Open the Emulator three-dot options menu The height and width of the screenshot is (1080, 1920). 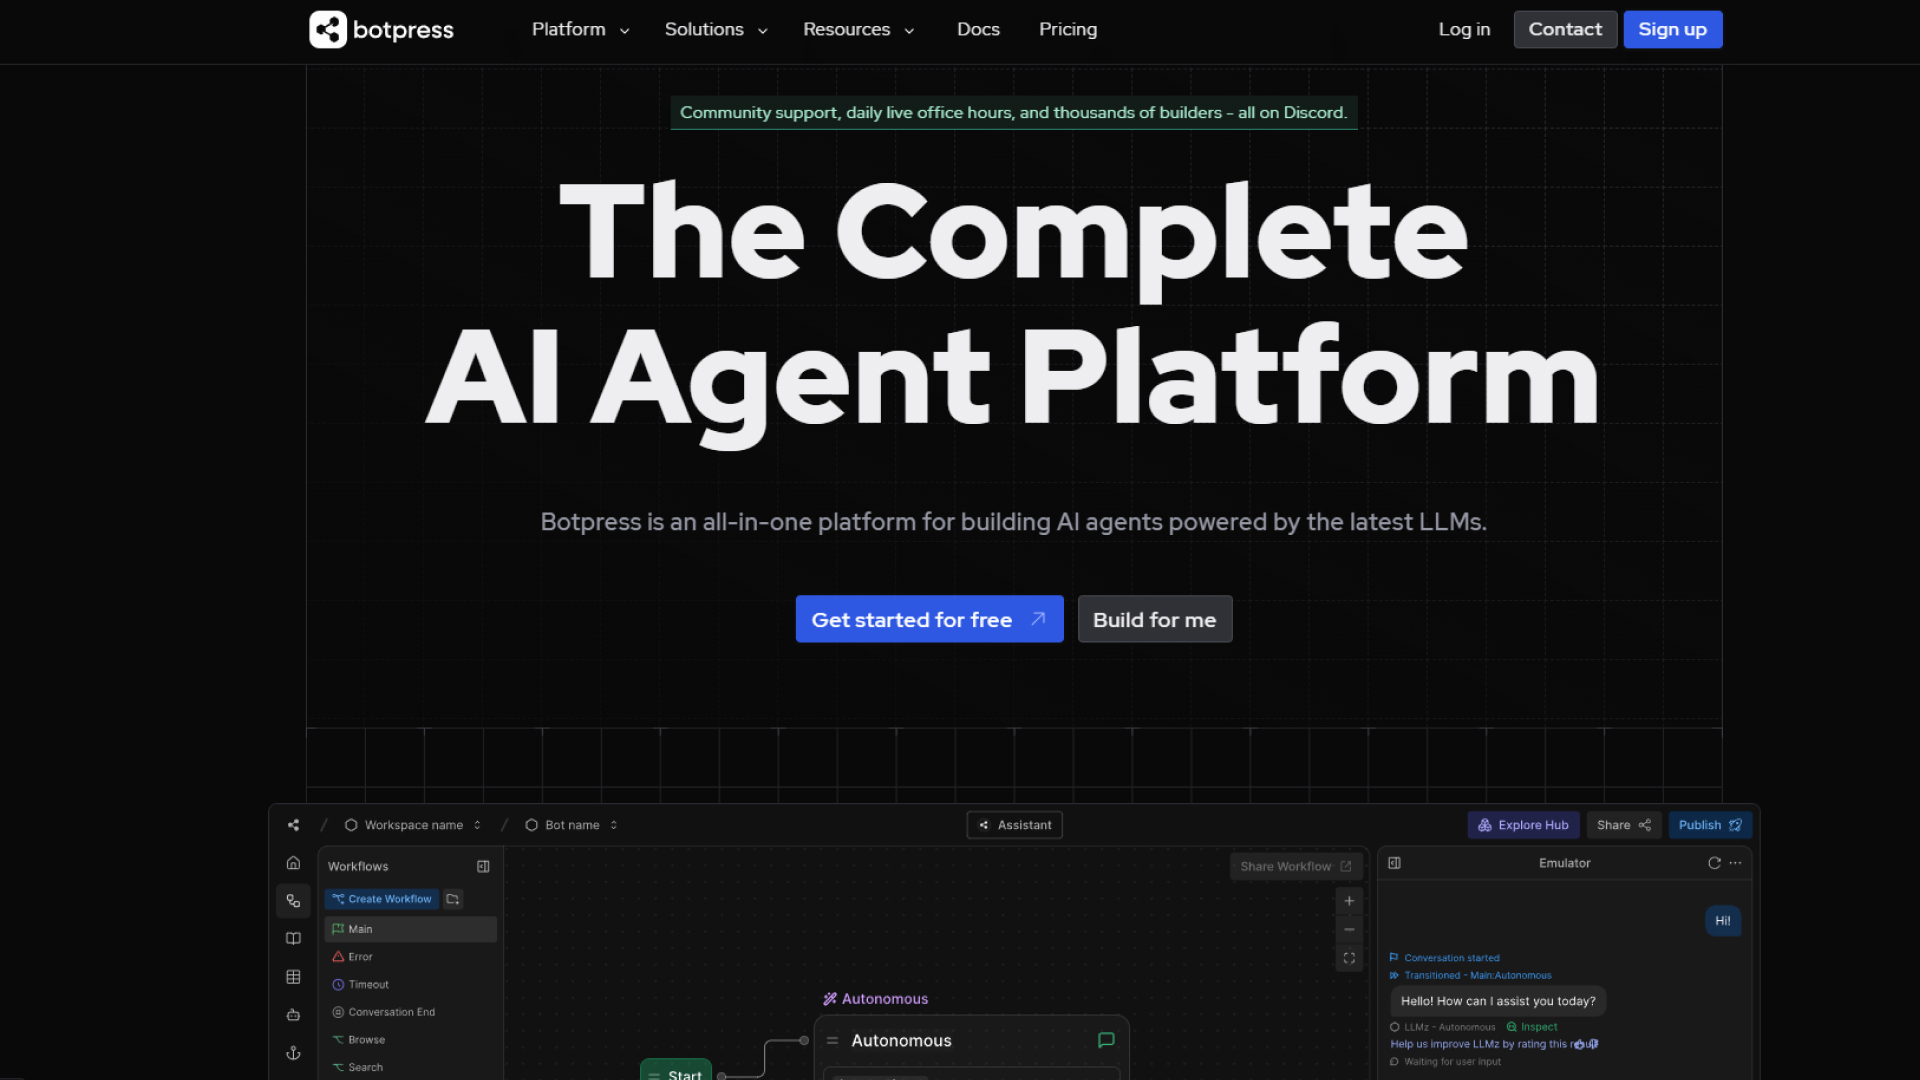pos(1735,863)
